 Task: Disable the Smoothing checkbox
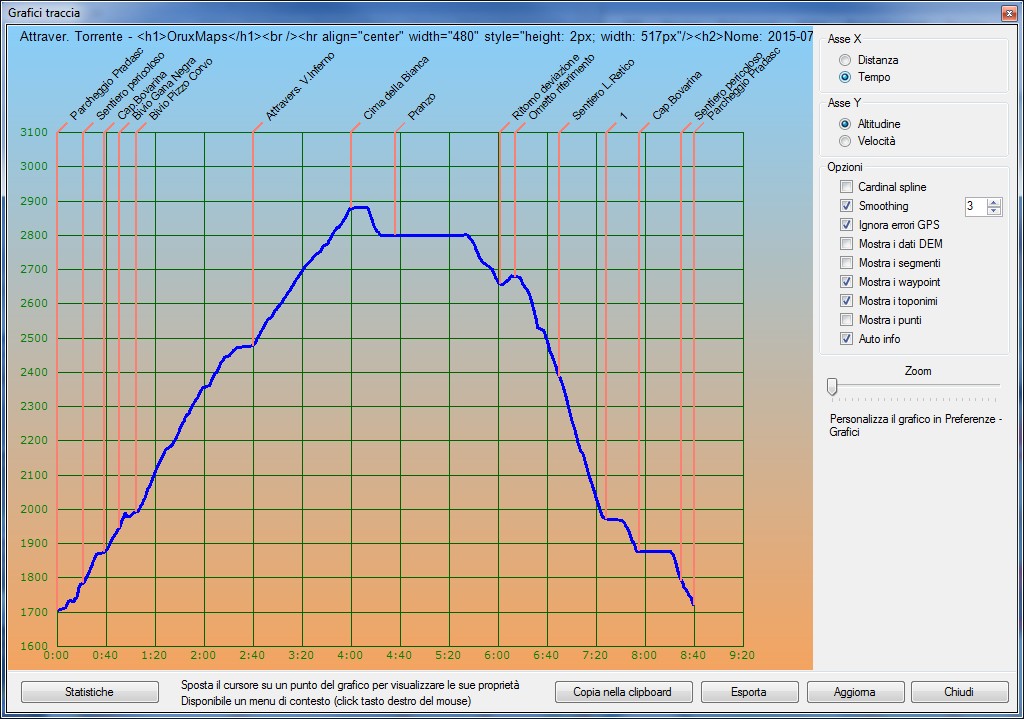pos(847,206)
